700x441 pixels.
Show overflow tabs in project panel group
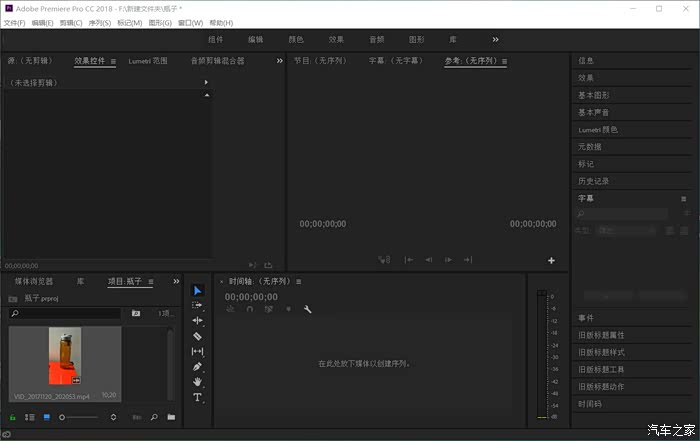(176, 282)
